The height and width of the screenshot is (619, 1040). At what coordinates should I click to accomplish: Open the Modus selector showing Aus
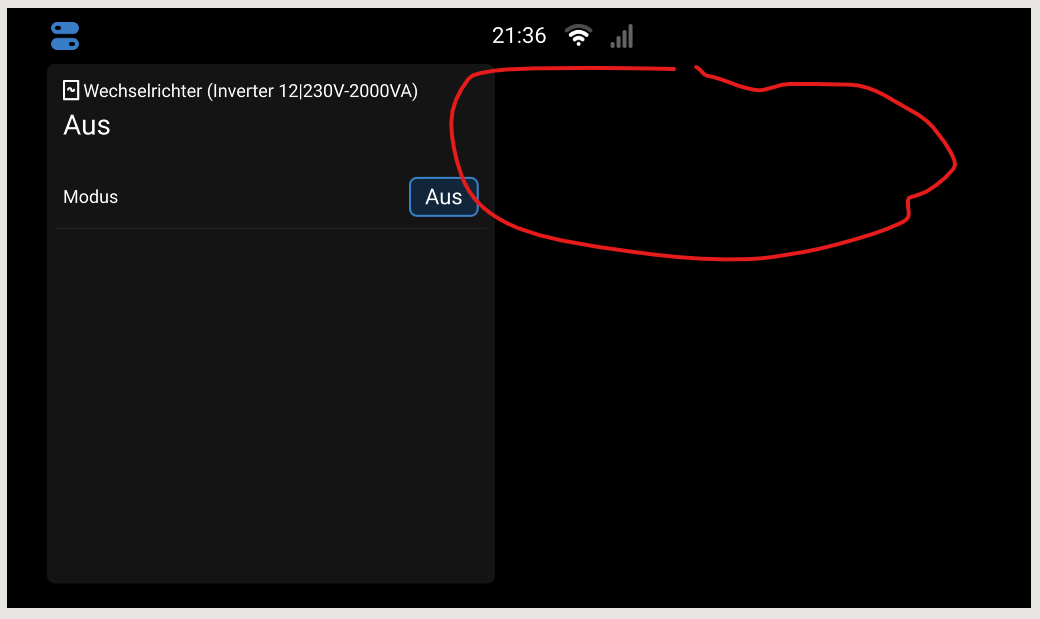pyautogui.click(x=444, y=197)
